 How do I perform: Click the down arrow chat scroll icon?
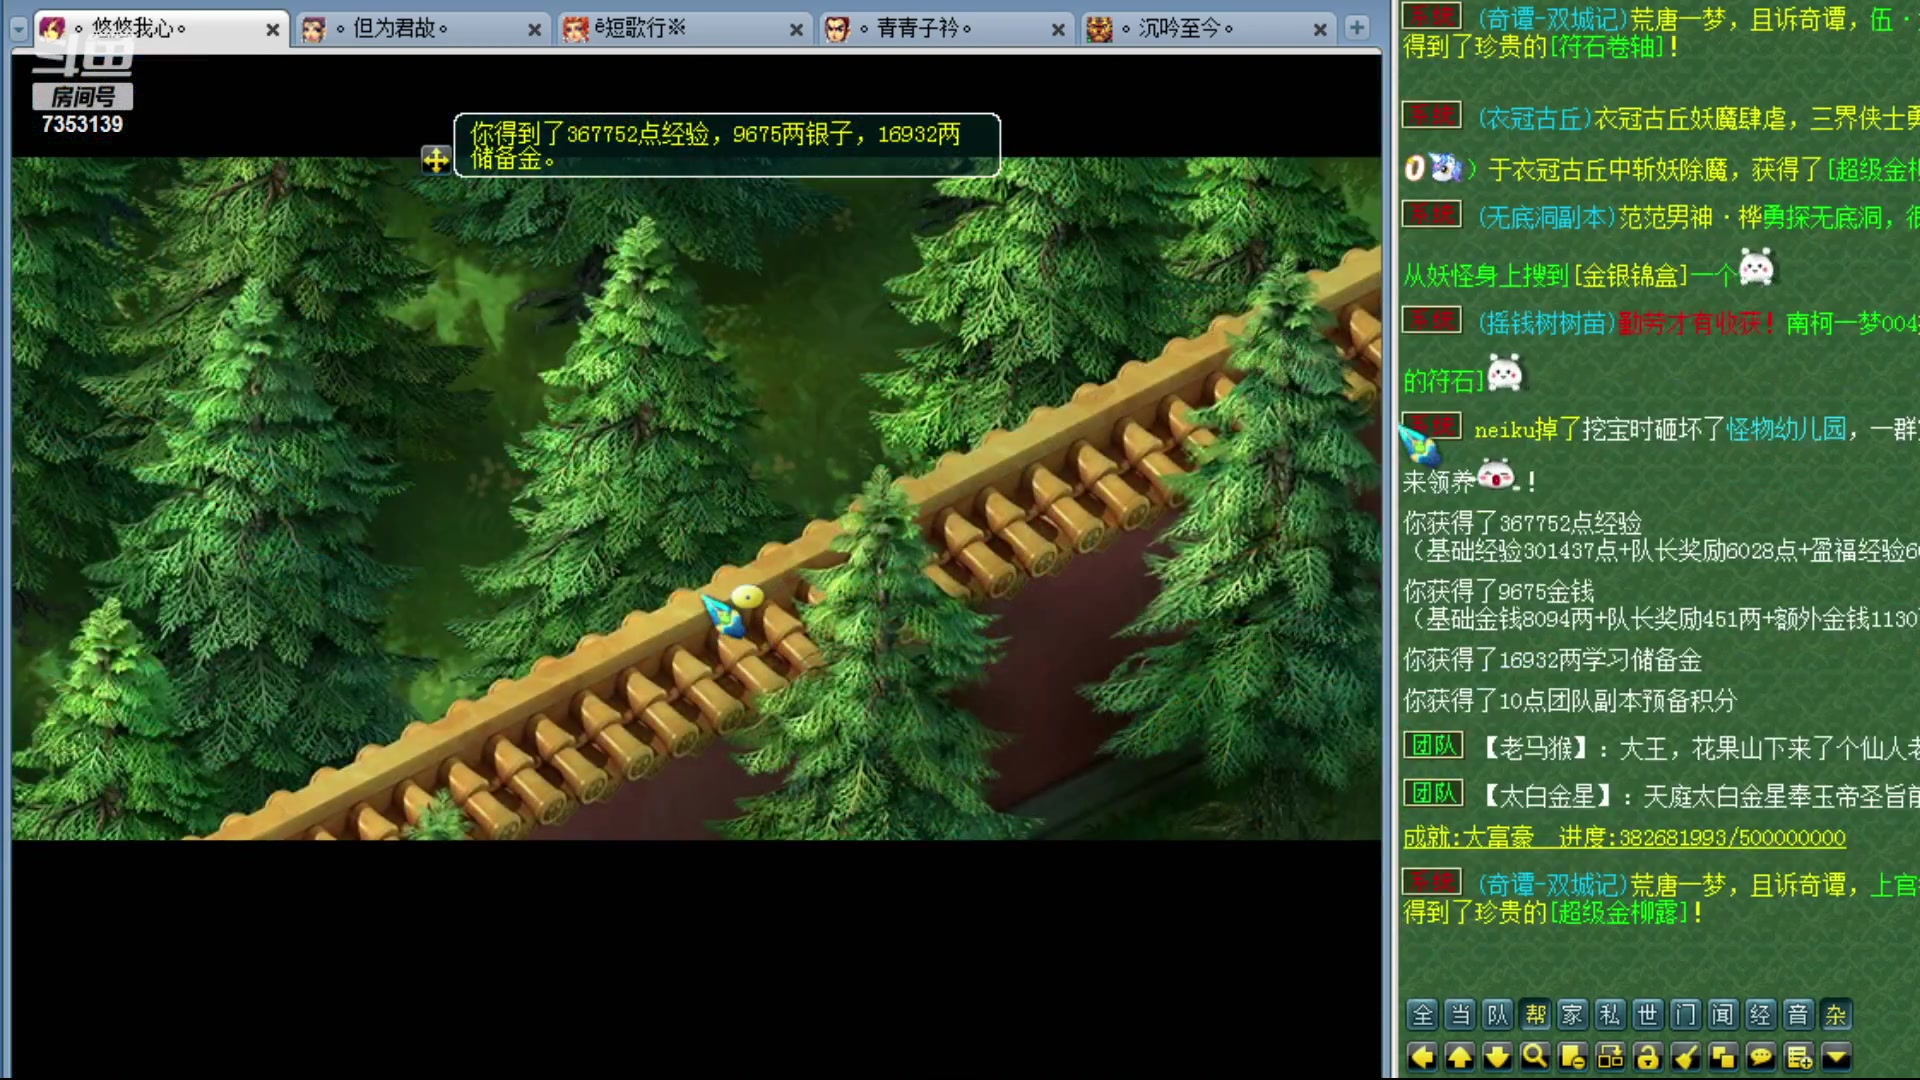(1497, 1057)
